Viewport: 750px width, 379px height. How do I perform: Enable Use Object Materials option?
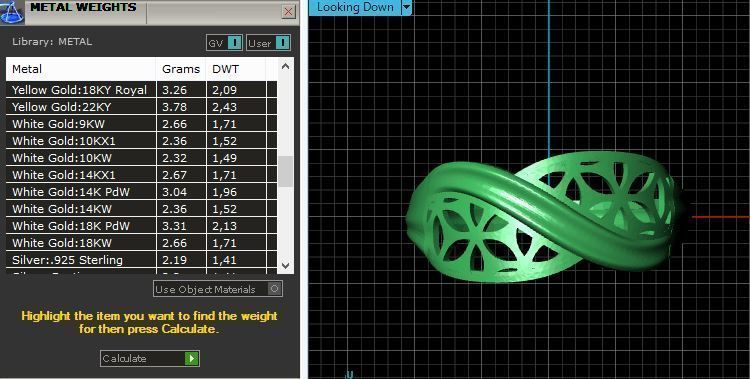point(218,289)
